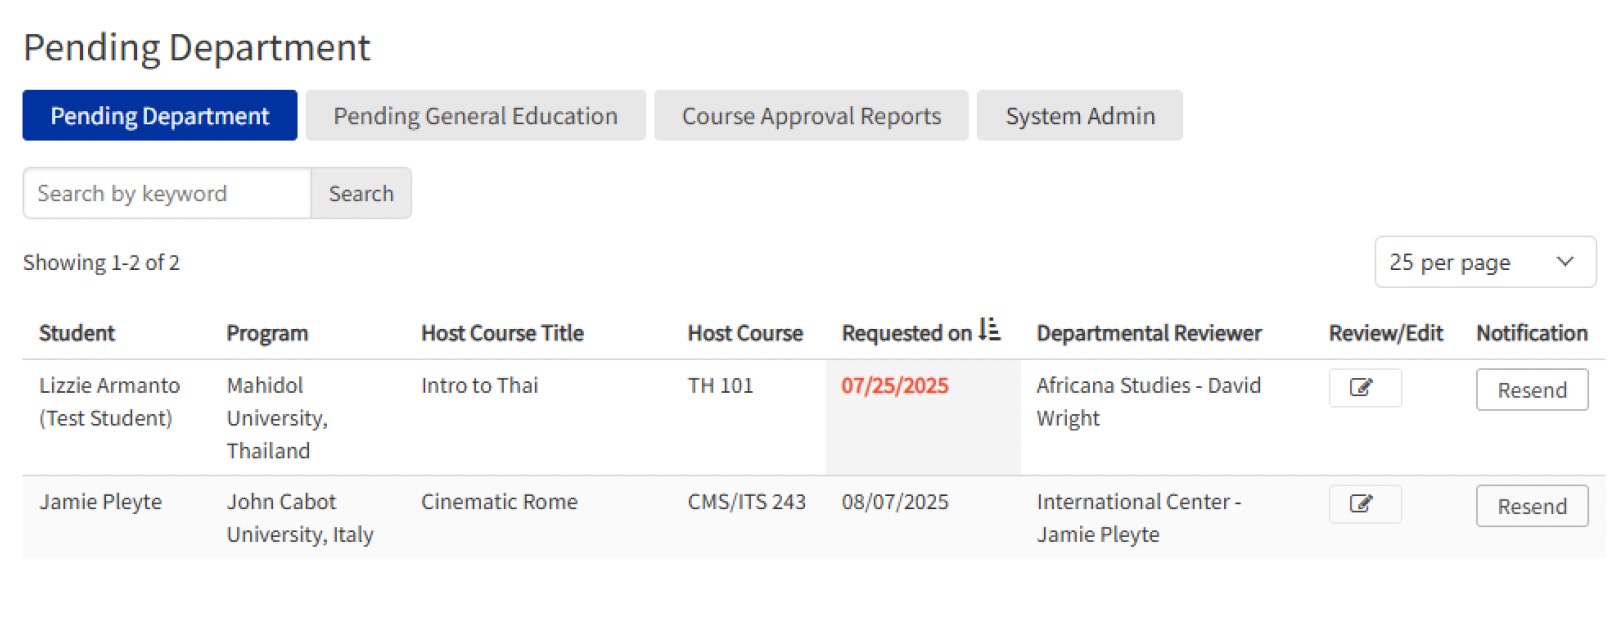The image size is (1616, 618).
Task: Sort by Host Course Title header
Action: [502, 333]
